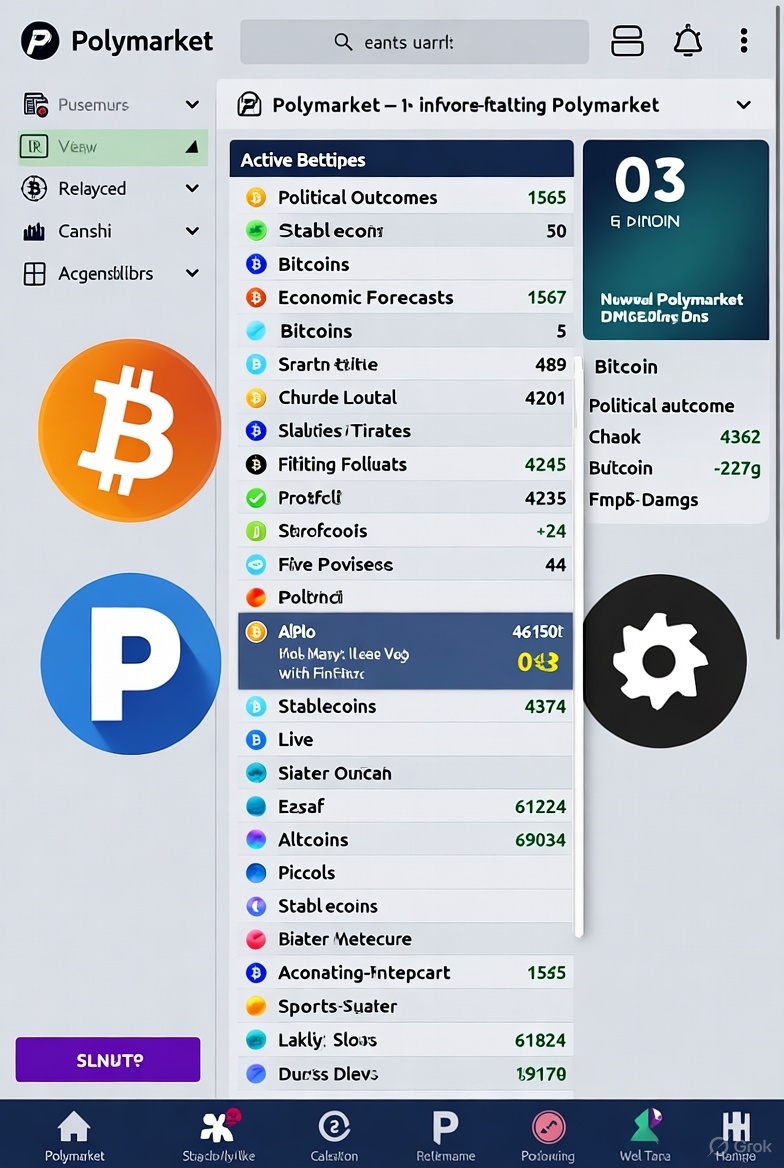Image resolution: width=784 pixels, height=1168 pixels.
Task: Click the list's vertical scrollbar
Action: [x=578, y=650]
